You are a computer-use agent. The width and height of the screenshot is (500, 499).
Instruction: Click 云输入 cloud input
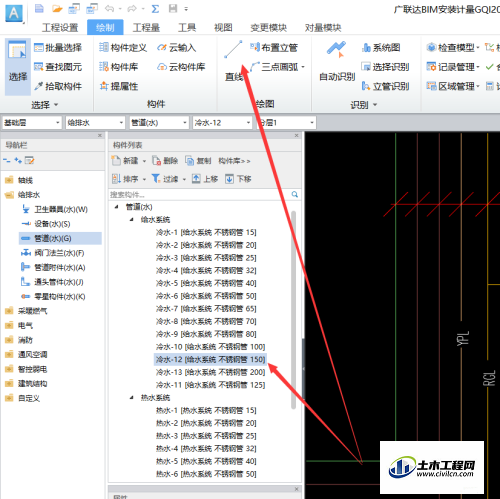tap(177, 48)
